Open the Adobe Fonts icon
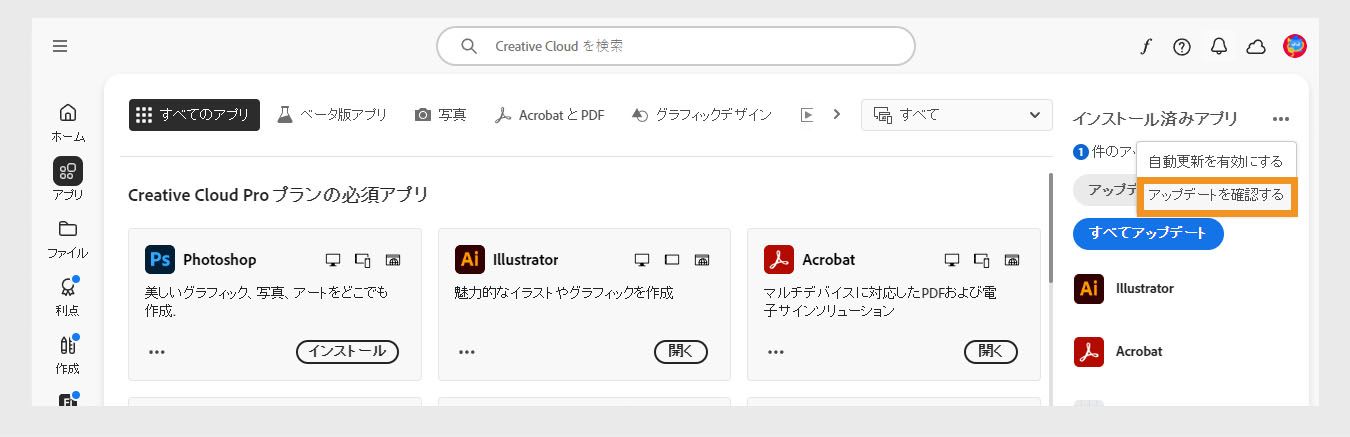1350x437 pixels. click(1146, 46)
